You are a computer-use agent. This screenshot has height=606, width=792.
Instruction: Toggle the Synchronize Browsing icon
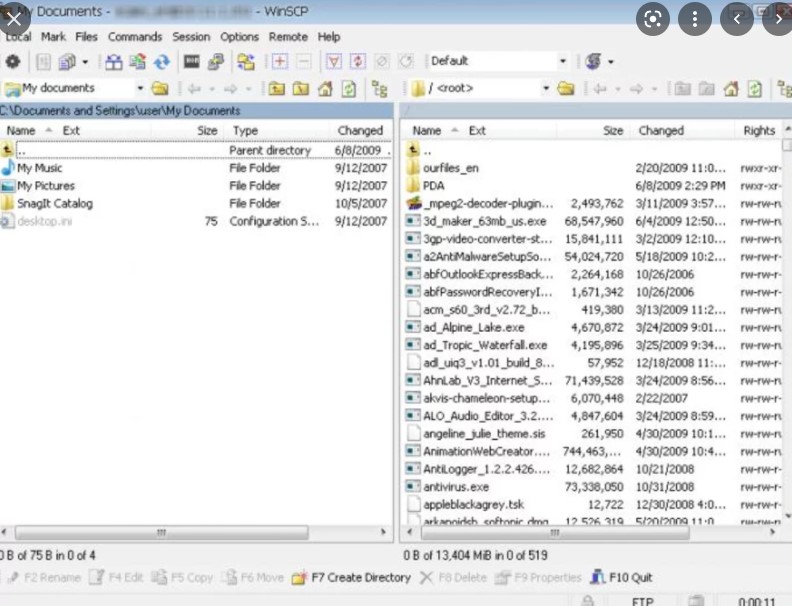(x=246, y=62)
